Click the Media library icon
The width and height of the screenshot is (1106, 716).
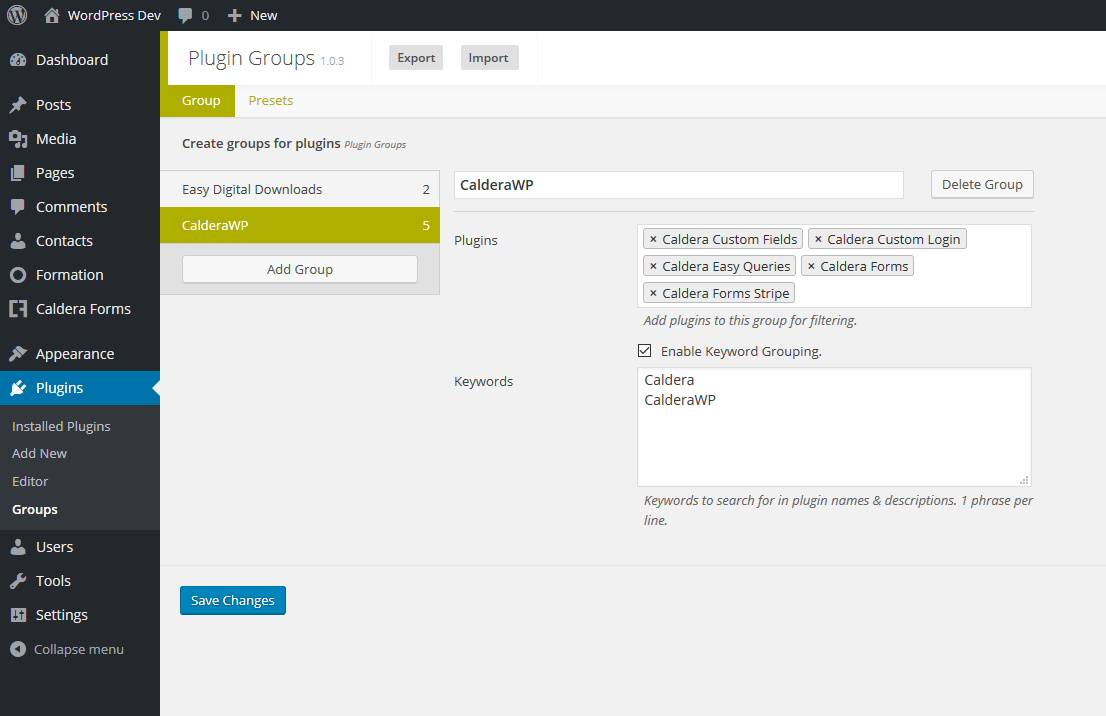coord(18,139)
